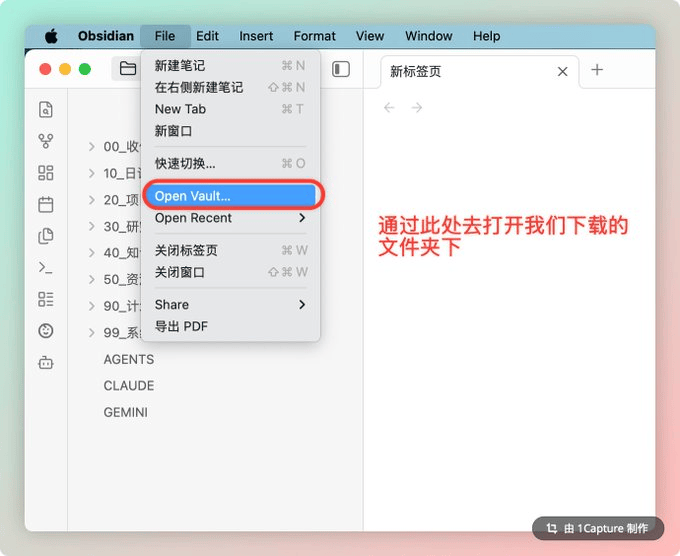Open the CLAUDE note in file list

click(x=129, y=385)
